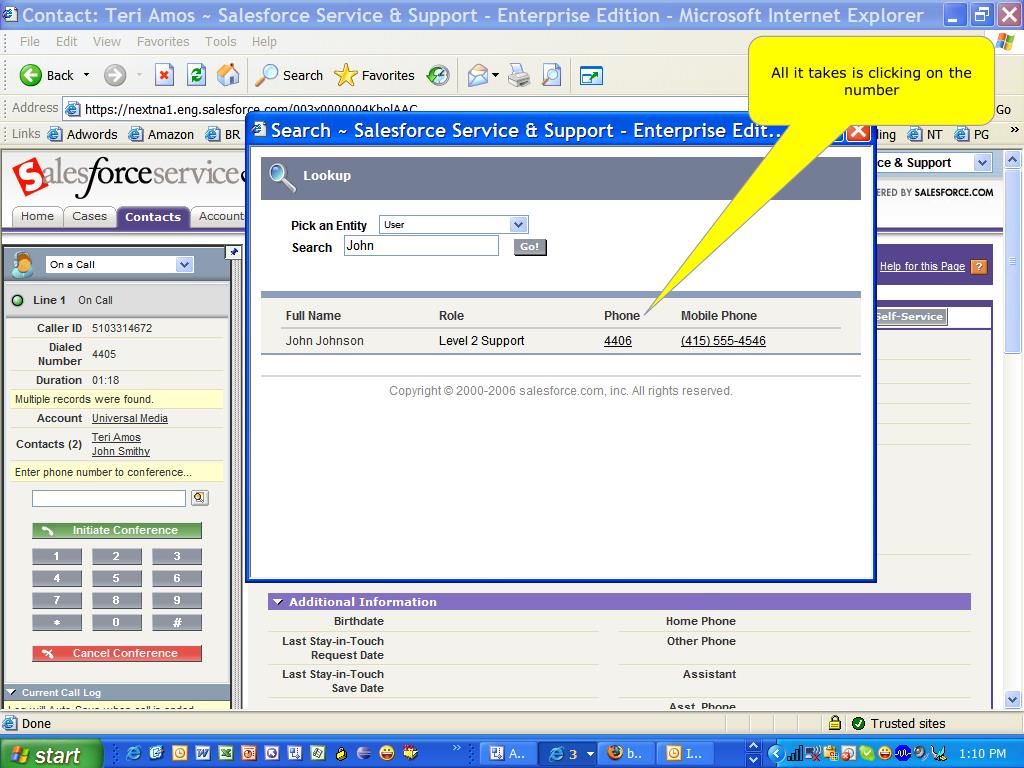Open the Amazon favorite in Links bar
This screenshot has height=768, width=1024.
161,134
